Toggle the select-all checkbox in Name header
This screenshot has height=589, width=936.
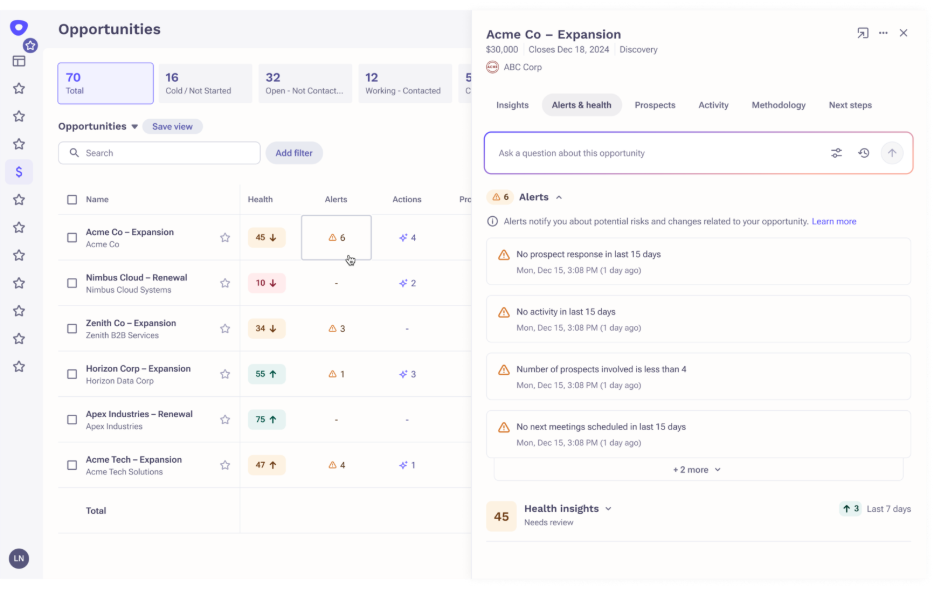click(72, 199)
